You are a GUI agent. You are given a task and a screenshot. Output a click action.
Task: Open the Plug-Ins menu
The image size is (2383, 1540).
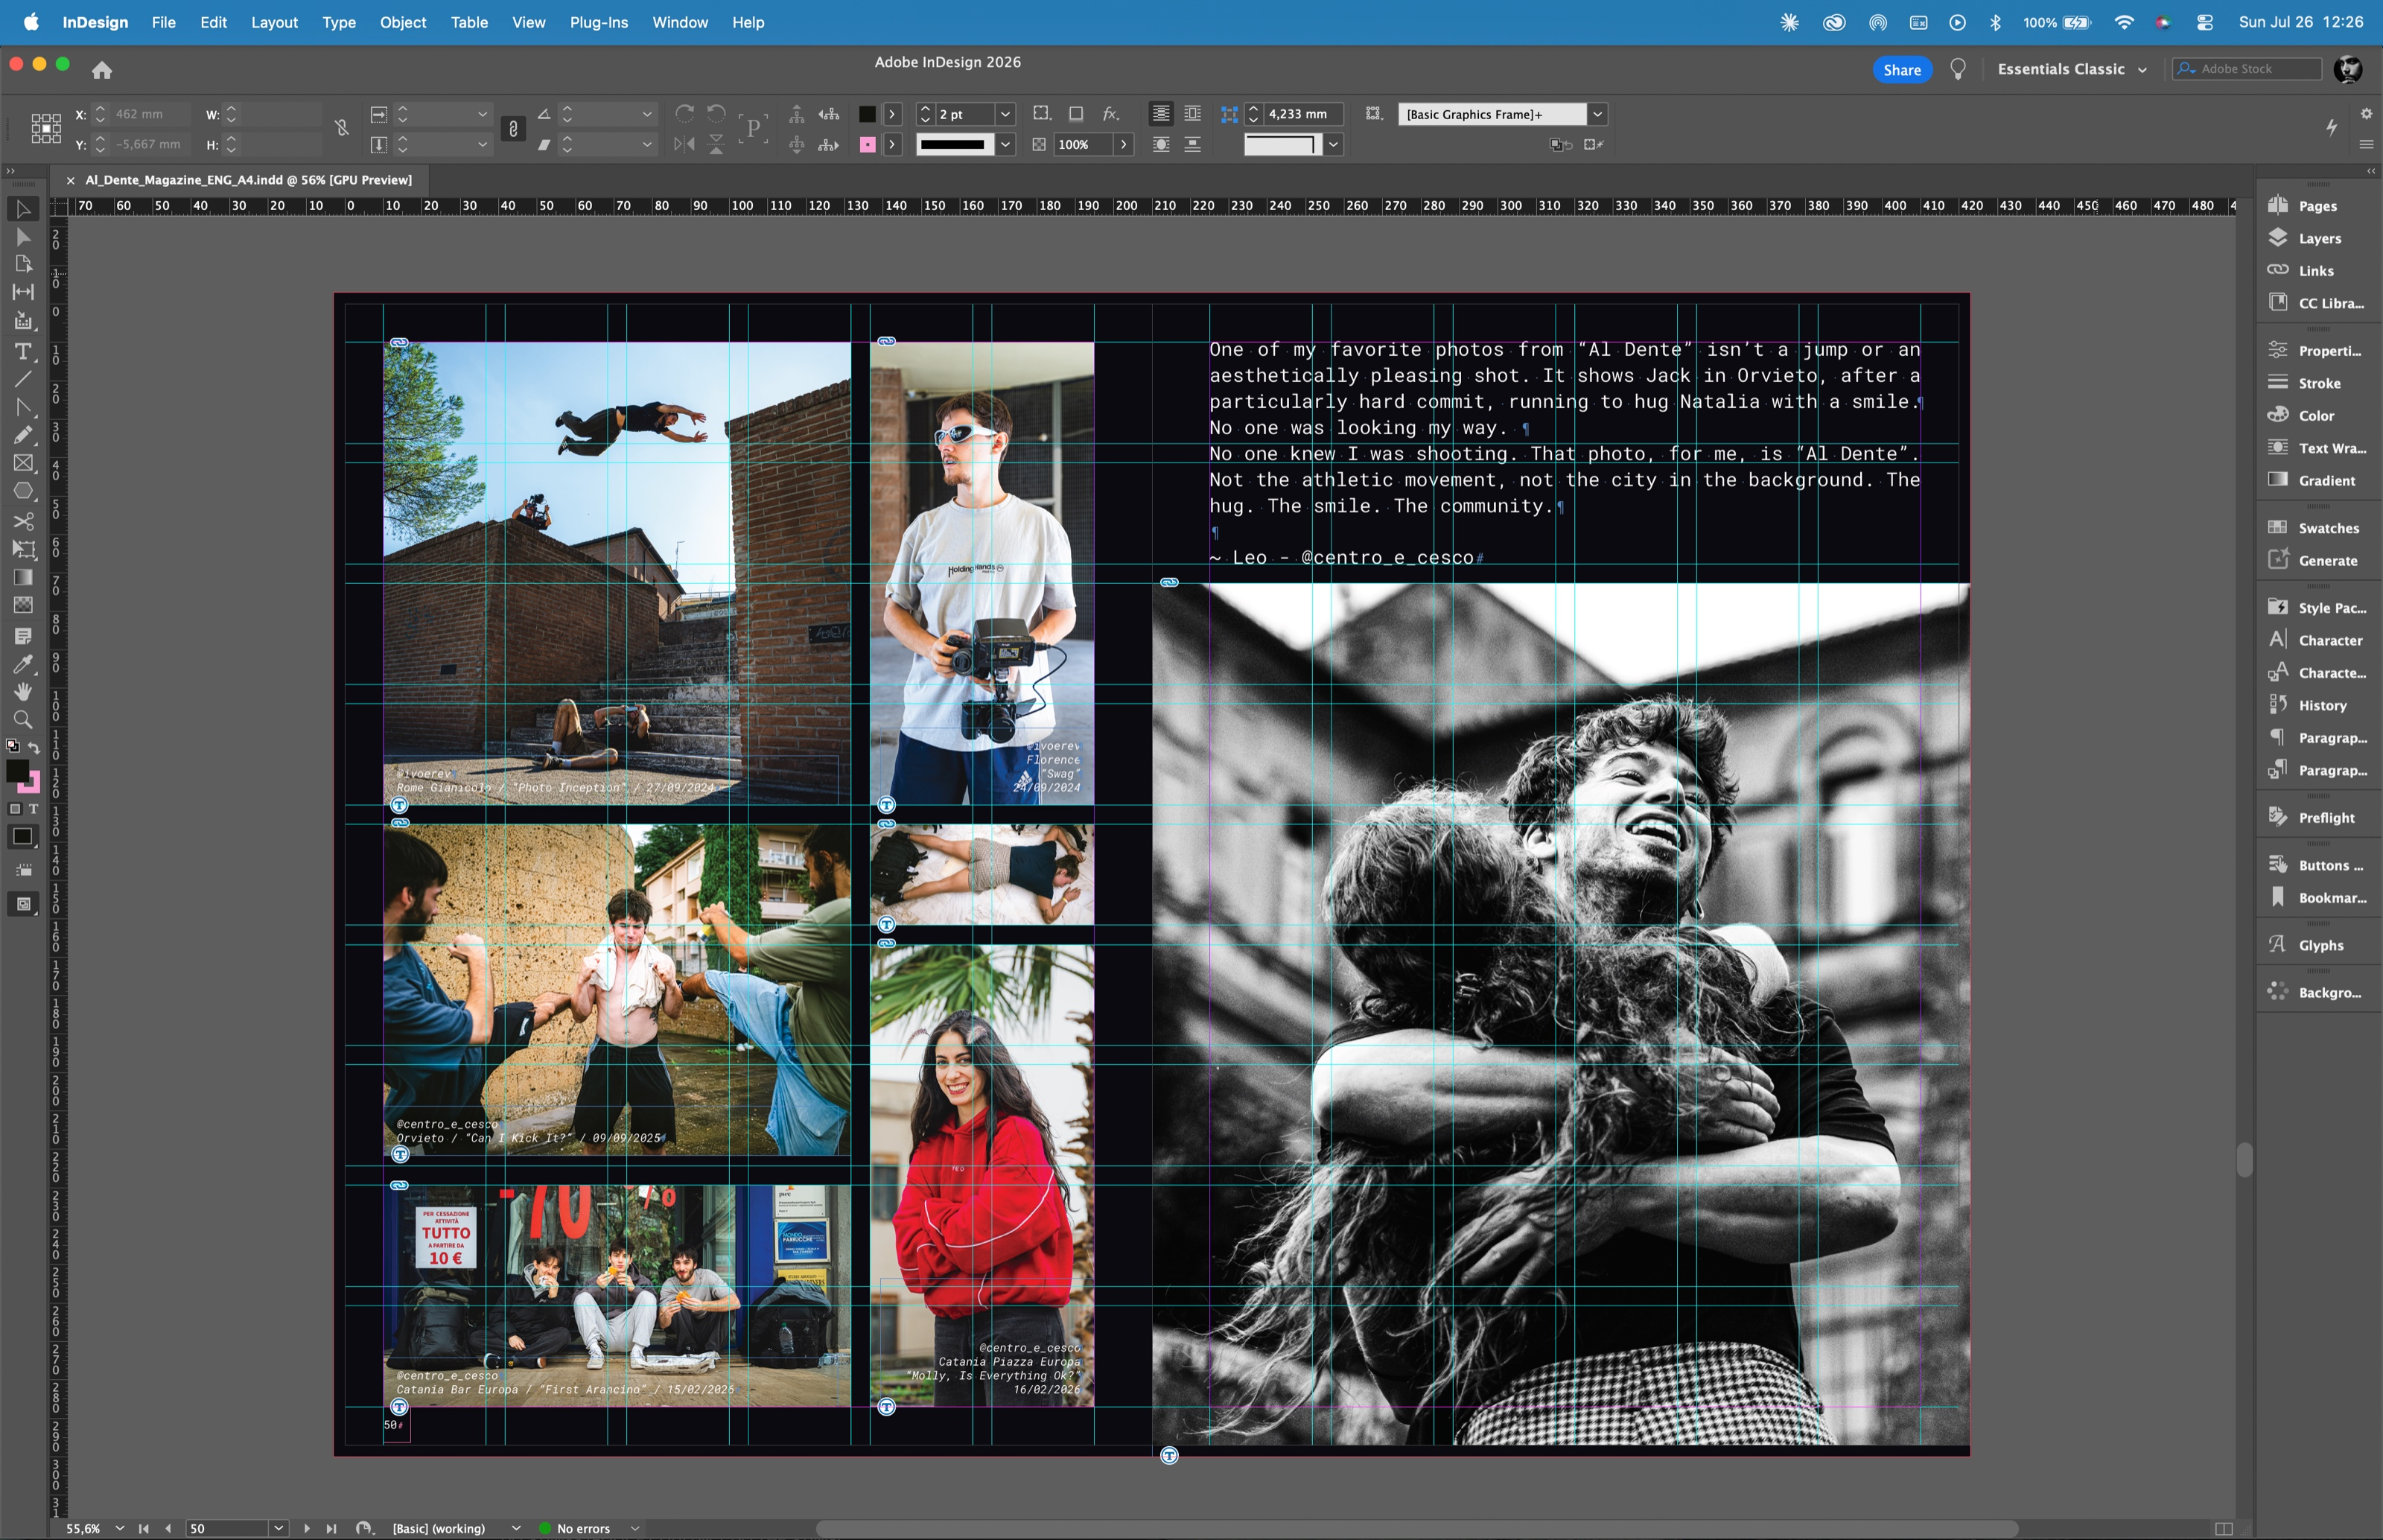(x=599, y=22)
